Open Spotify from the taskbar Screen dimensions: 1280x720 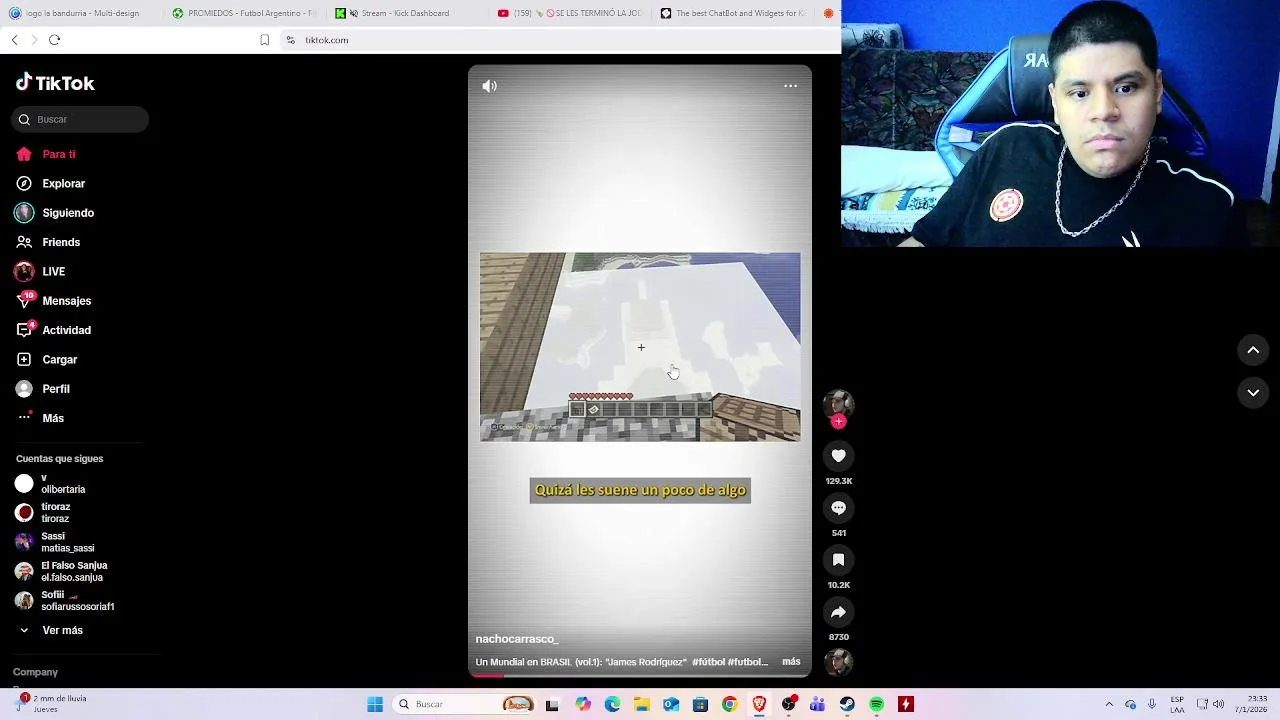click(876, 704)
